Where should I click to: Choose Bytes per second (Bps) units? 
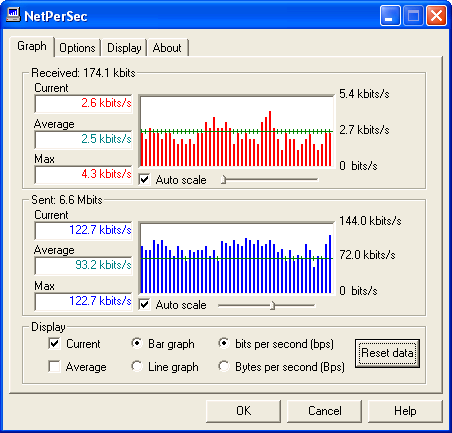coord(224,366)
